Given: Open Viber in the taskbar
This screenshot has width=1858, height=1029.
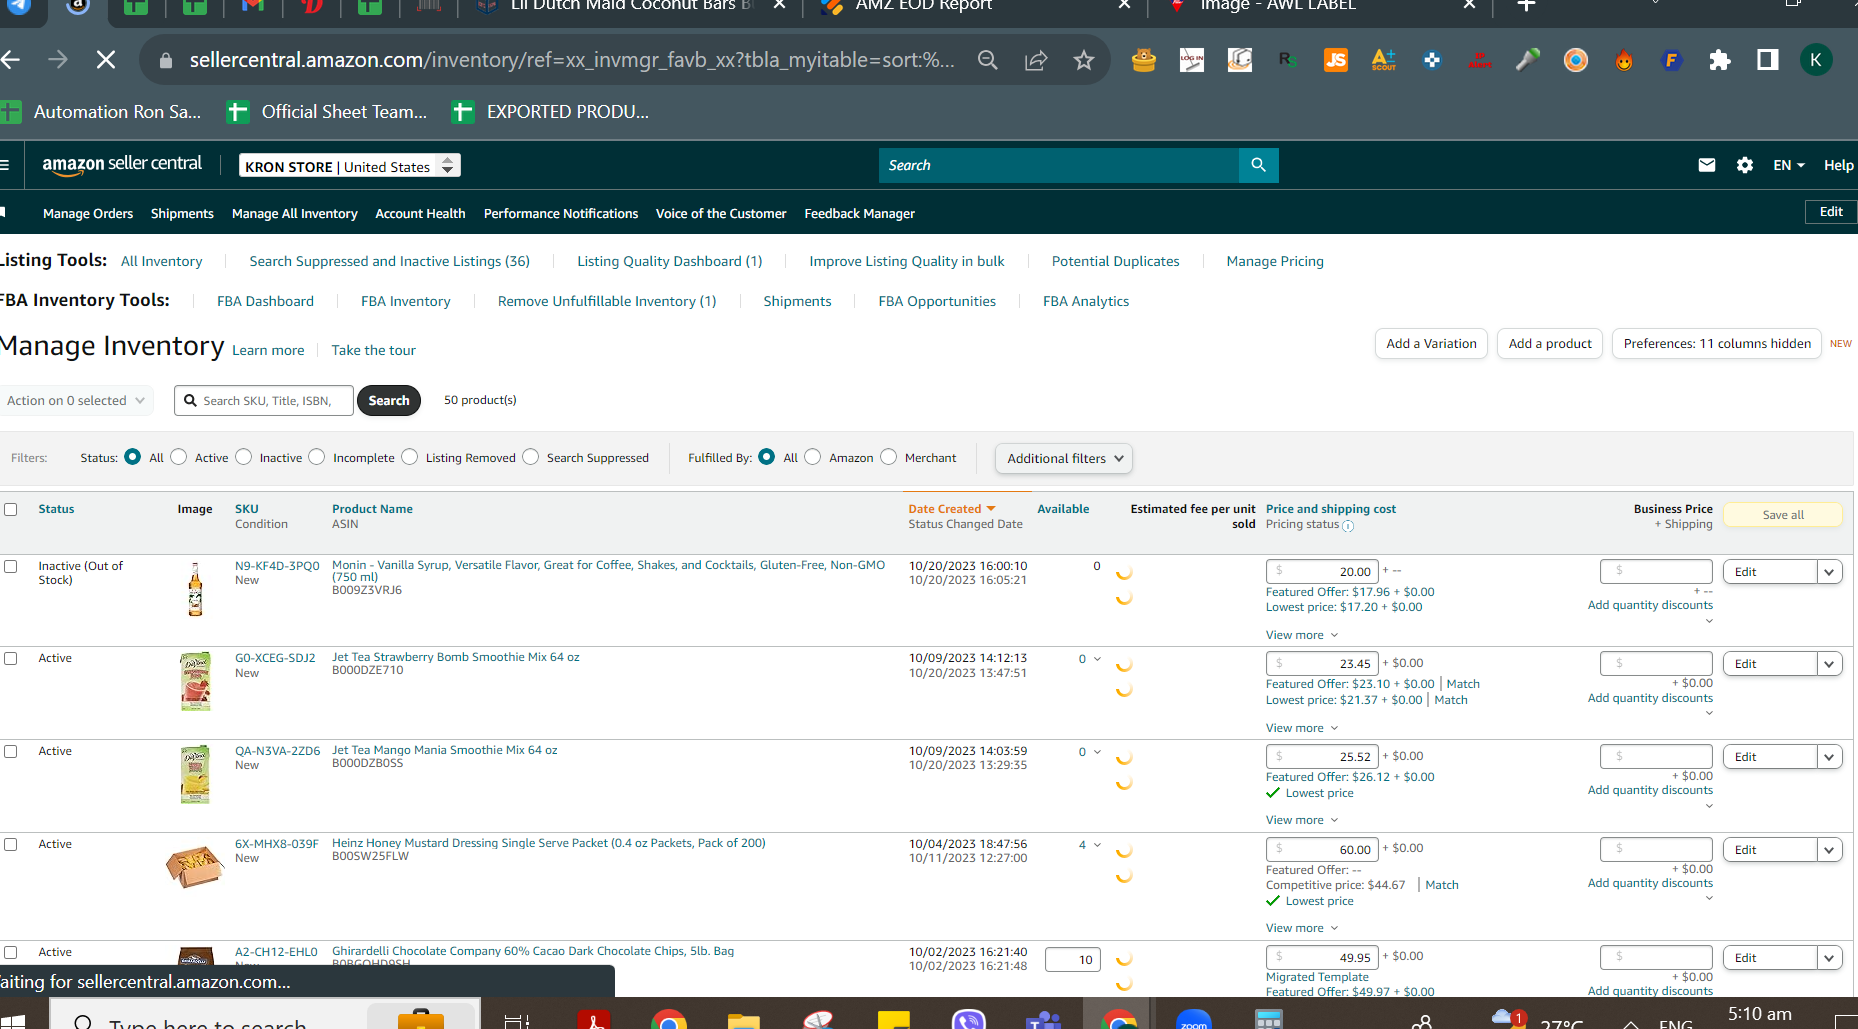Looking at the screenshot, I should click(969, 1020).
